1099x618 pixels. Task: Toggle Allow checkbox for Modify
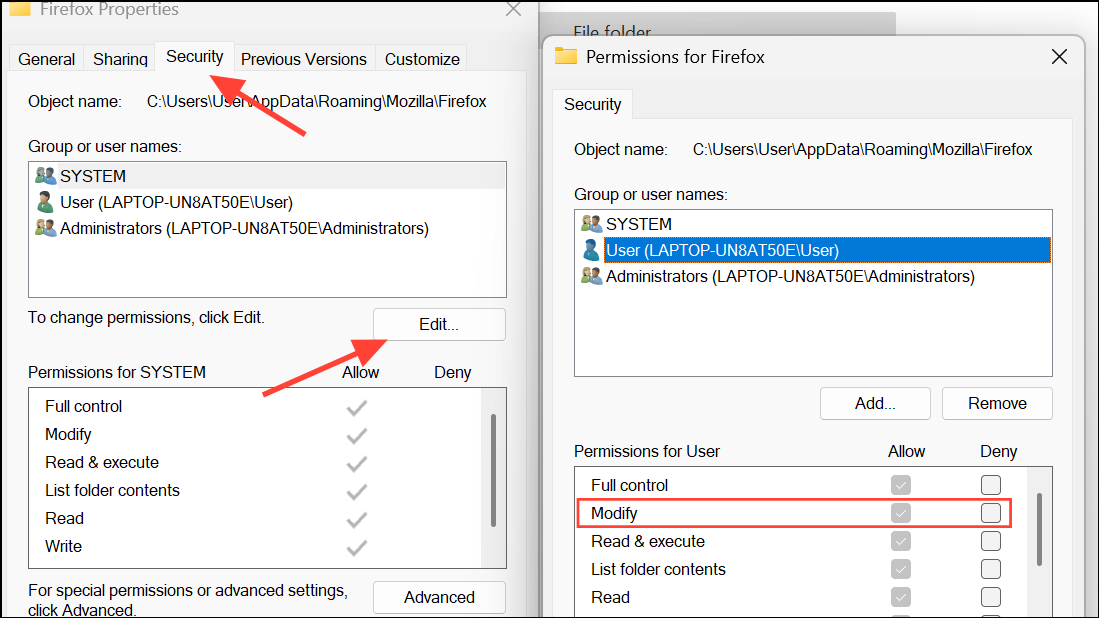click(901, 513)
